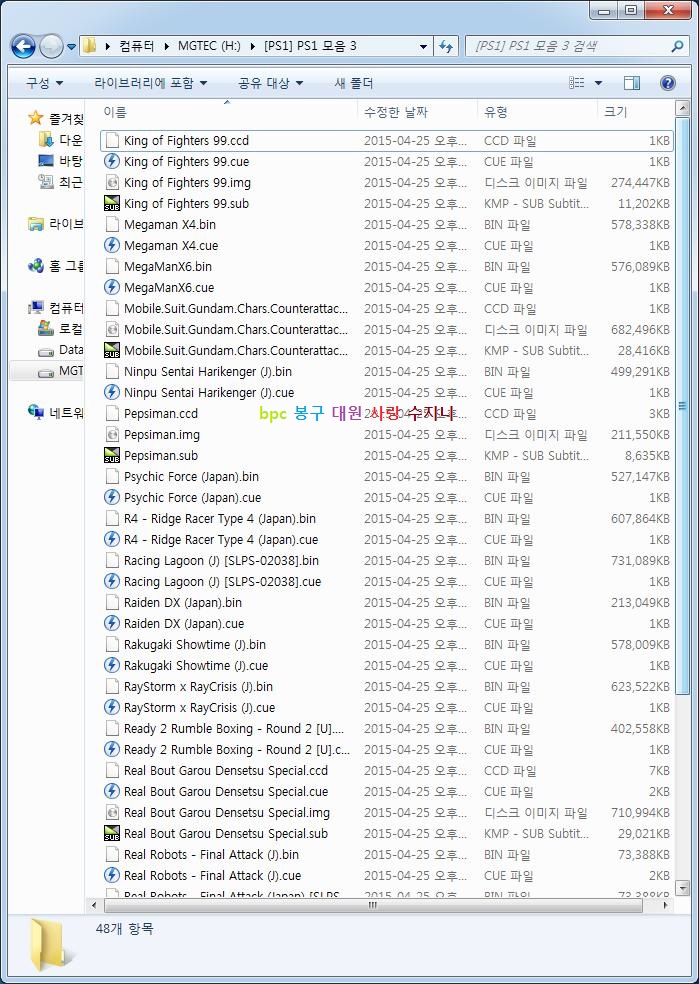Click the 682,496KB size cell

click(x=640, y=329)
